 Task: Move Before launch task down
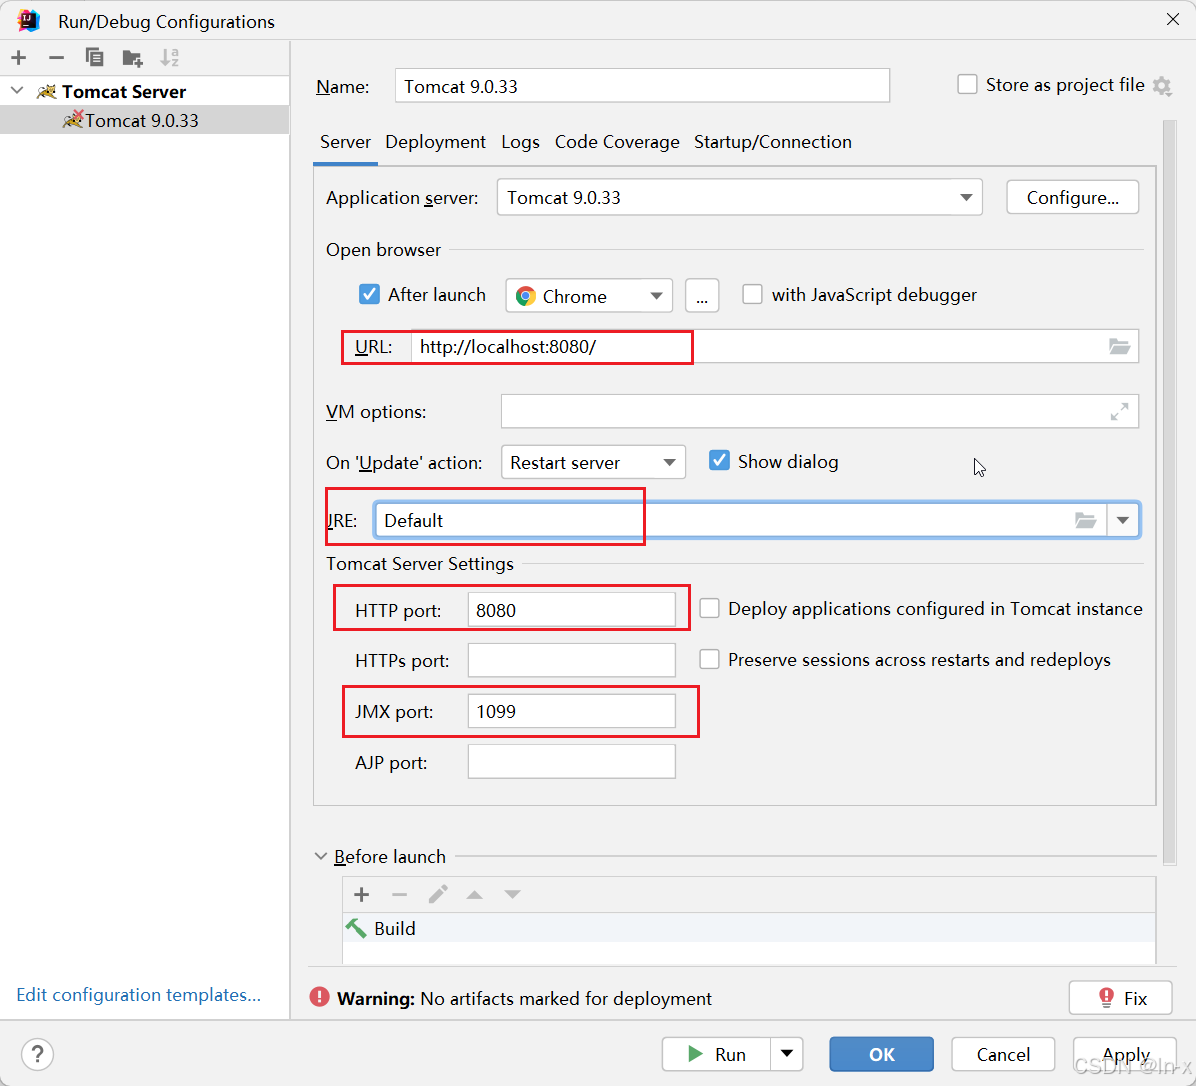pyautogui.click(x=513, y=895)
